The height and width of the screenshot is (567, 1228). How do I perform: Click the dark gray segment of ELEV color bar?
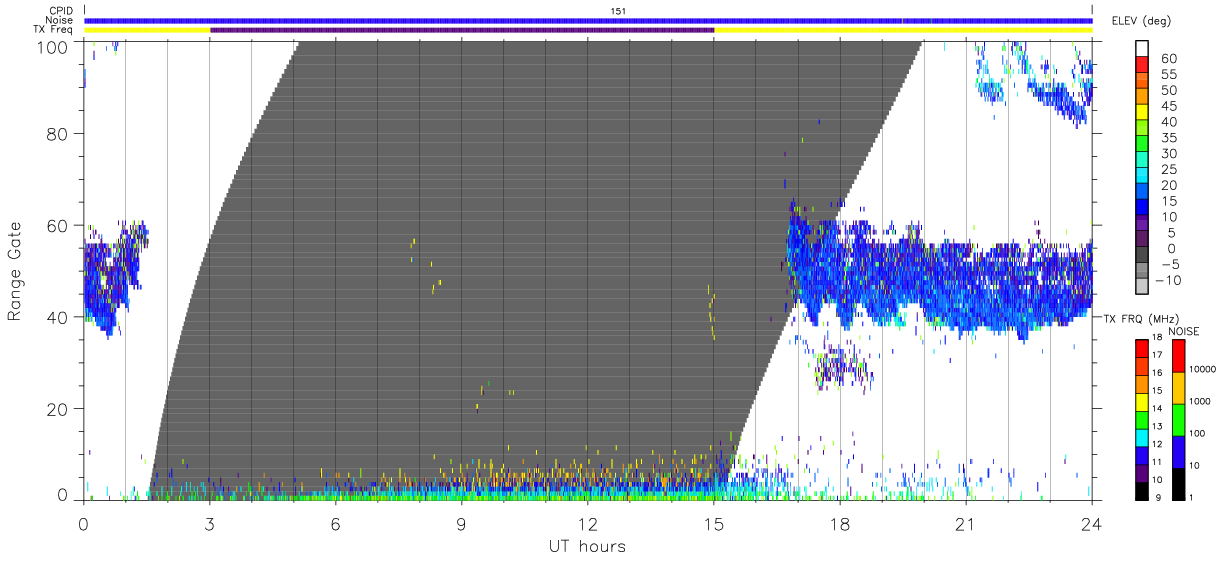pos(1142,256)
